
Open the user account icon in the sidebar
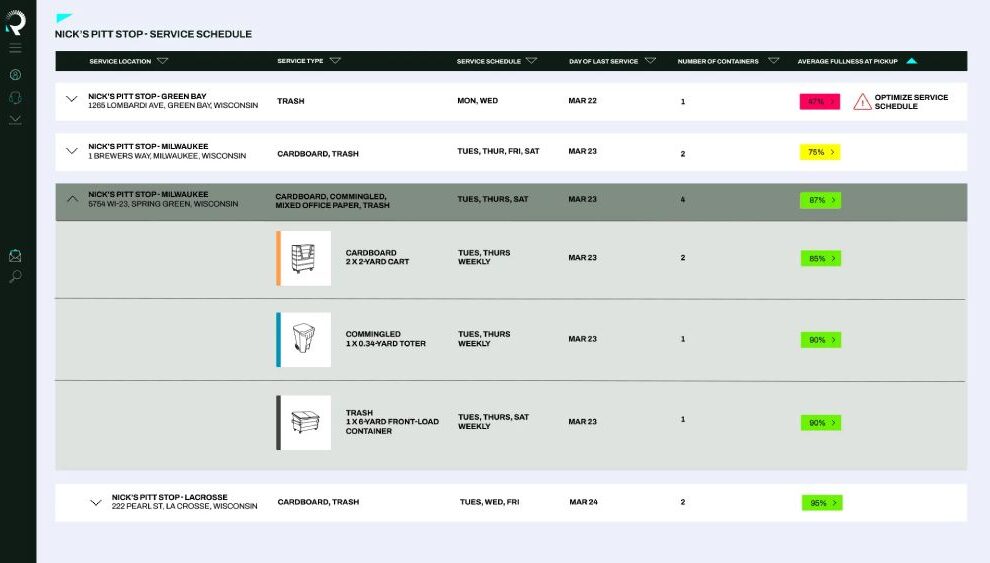point(15,75)
